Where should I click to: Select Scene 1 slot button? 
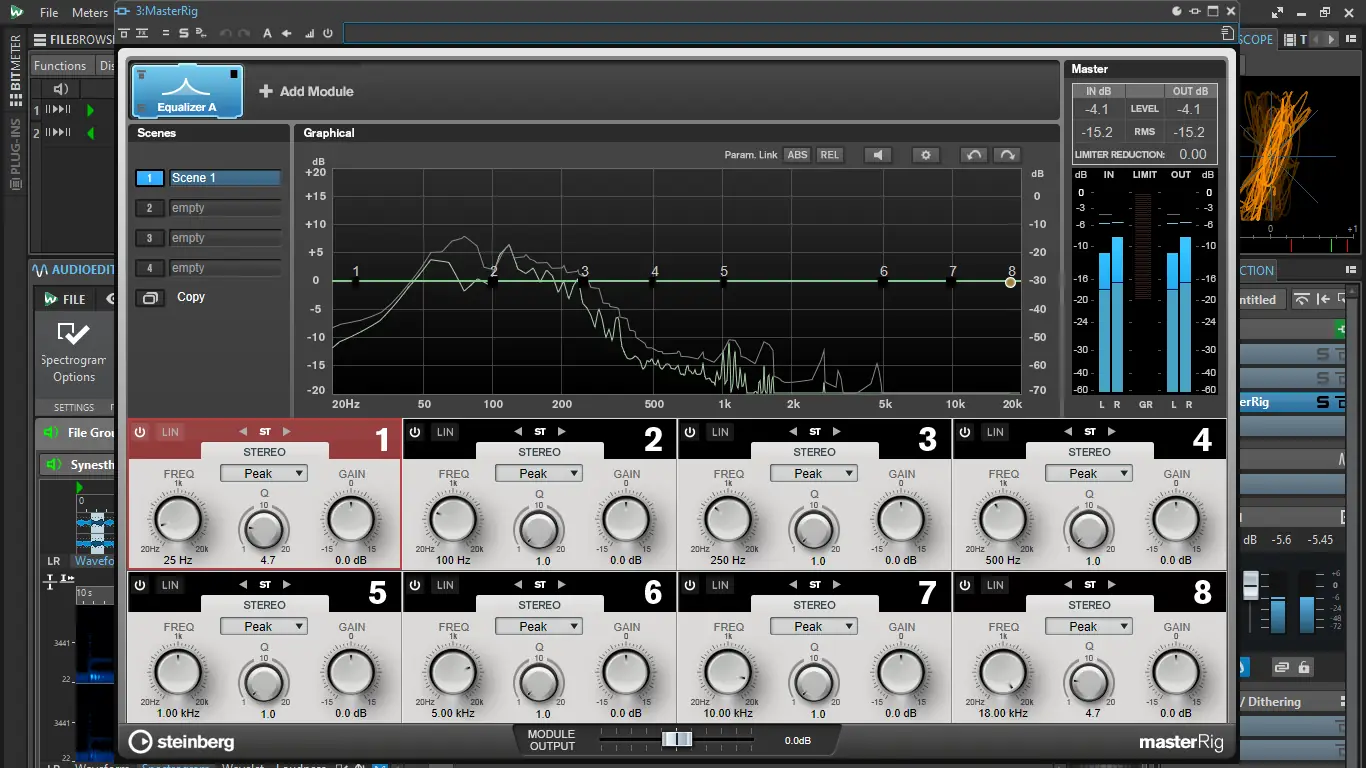(x=150, y=178)
